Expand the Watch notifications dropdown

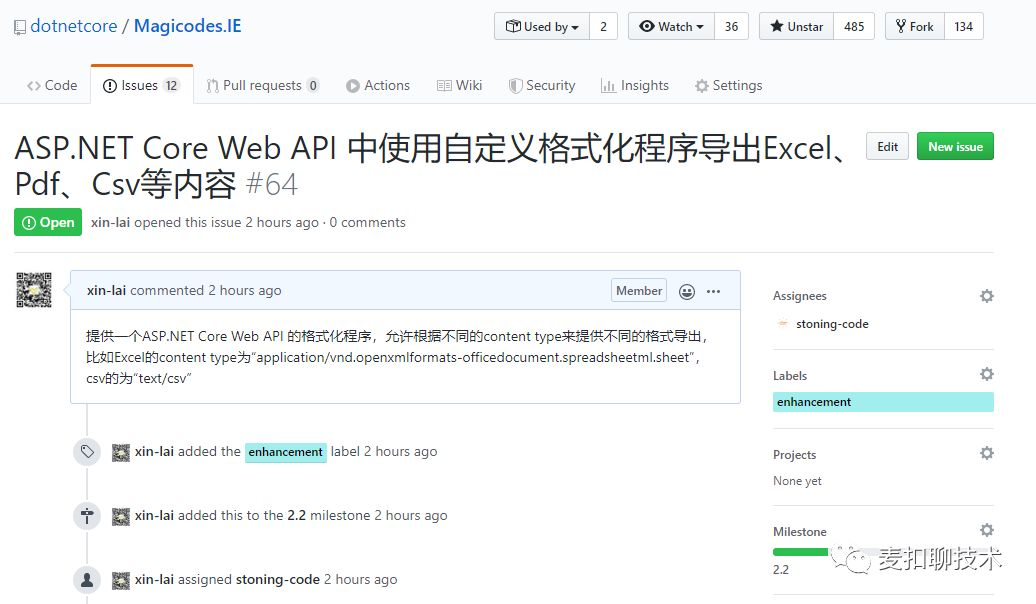click(671, 27)
